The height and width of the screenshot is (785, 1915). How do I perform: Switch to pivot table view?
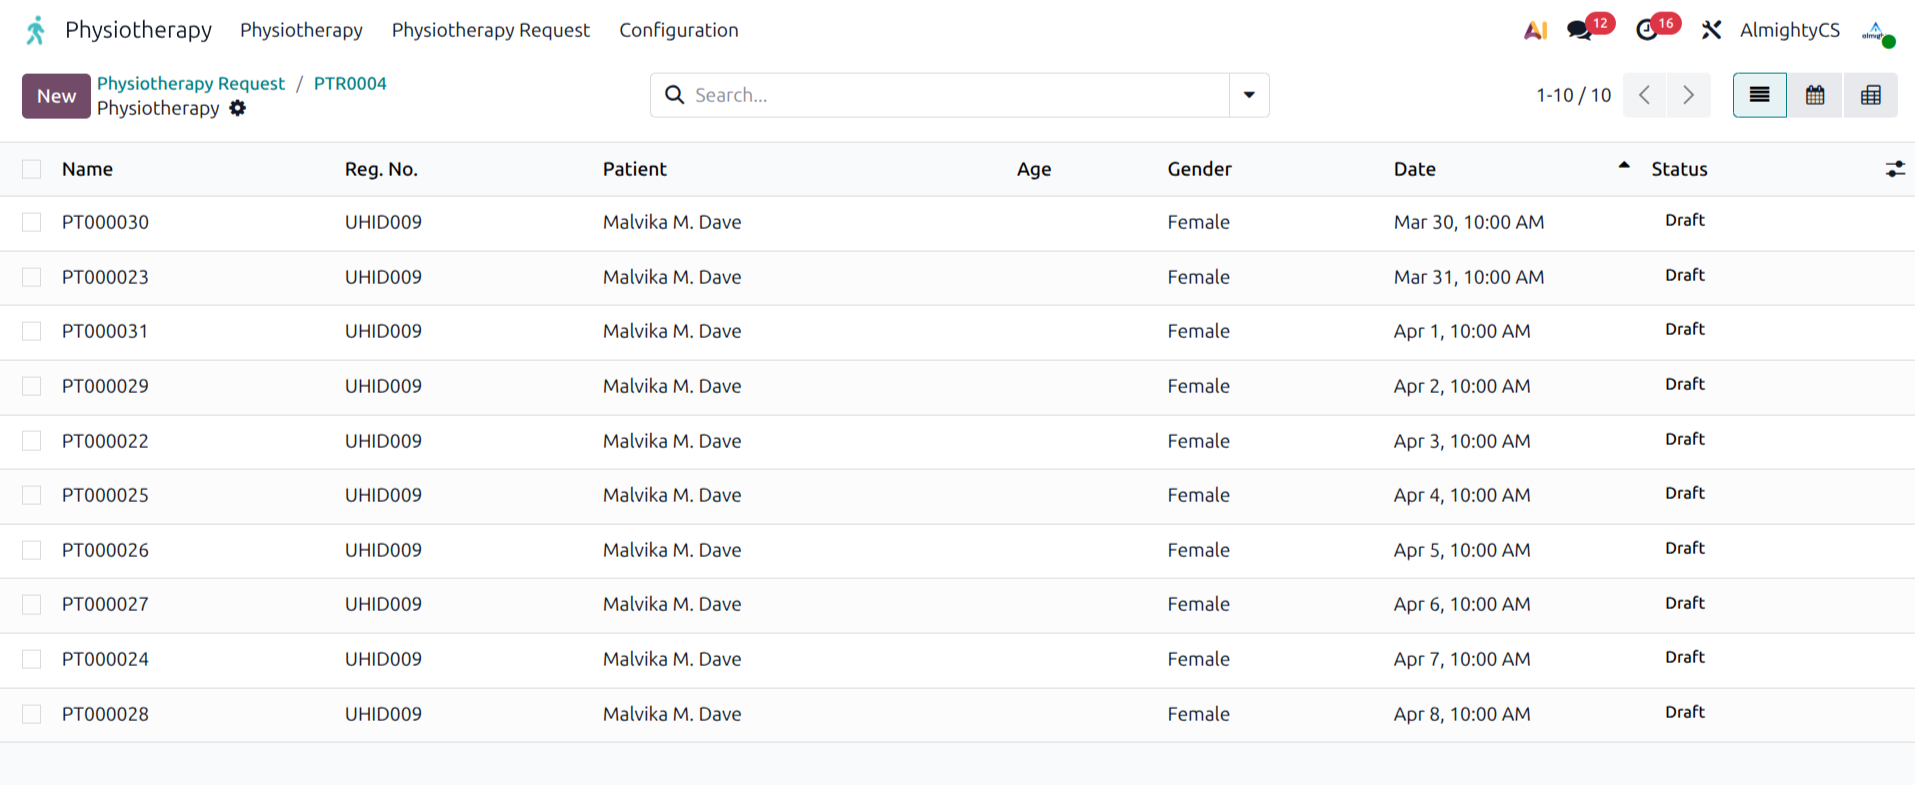[x=1870, y=95]
